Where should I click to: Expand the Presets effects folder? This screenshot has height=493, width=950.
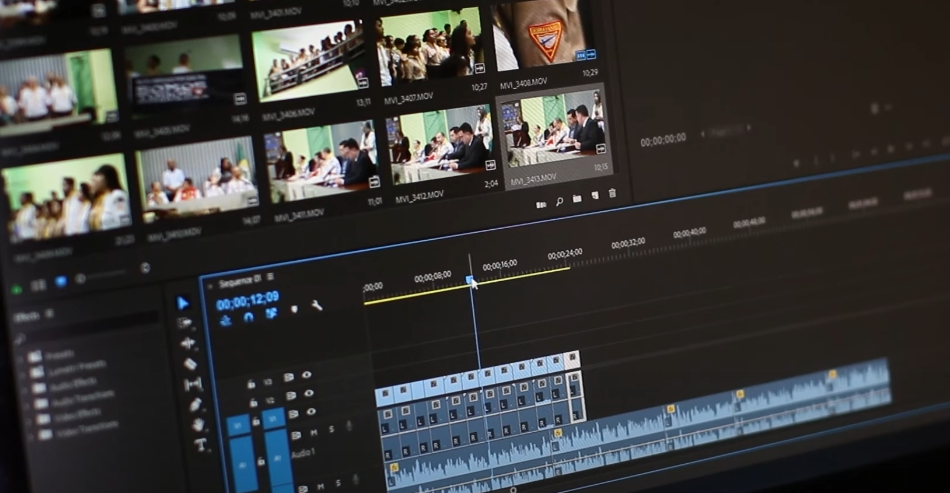(22, 357)
